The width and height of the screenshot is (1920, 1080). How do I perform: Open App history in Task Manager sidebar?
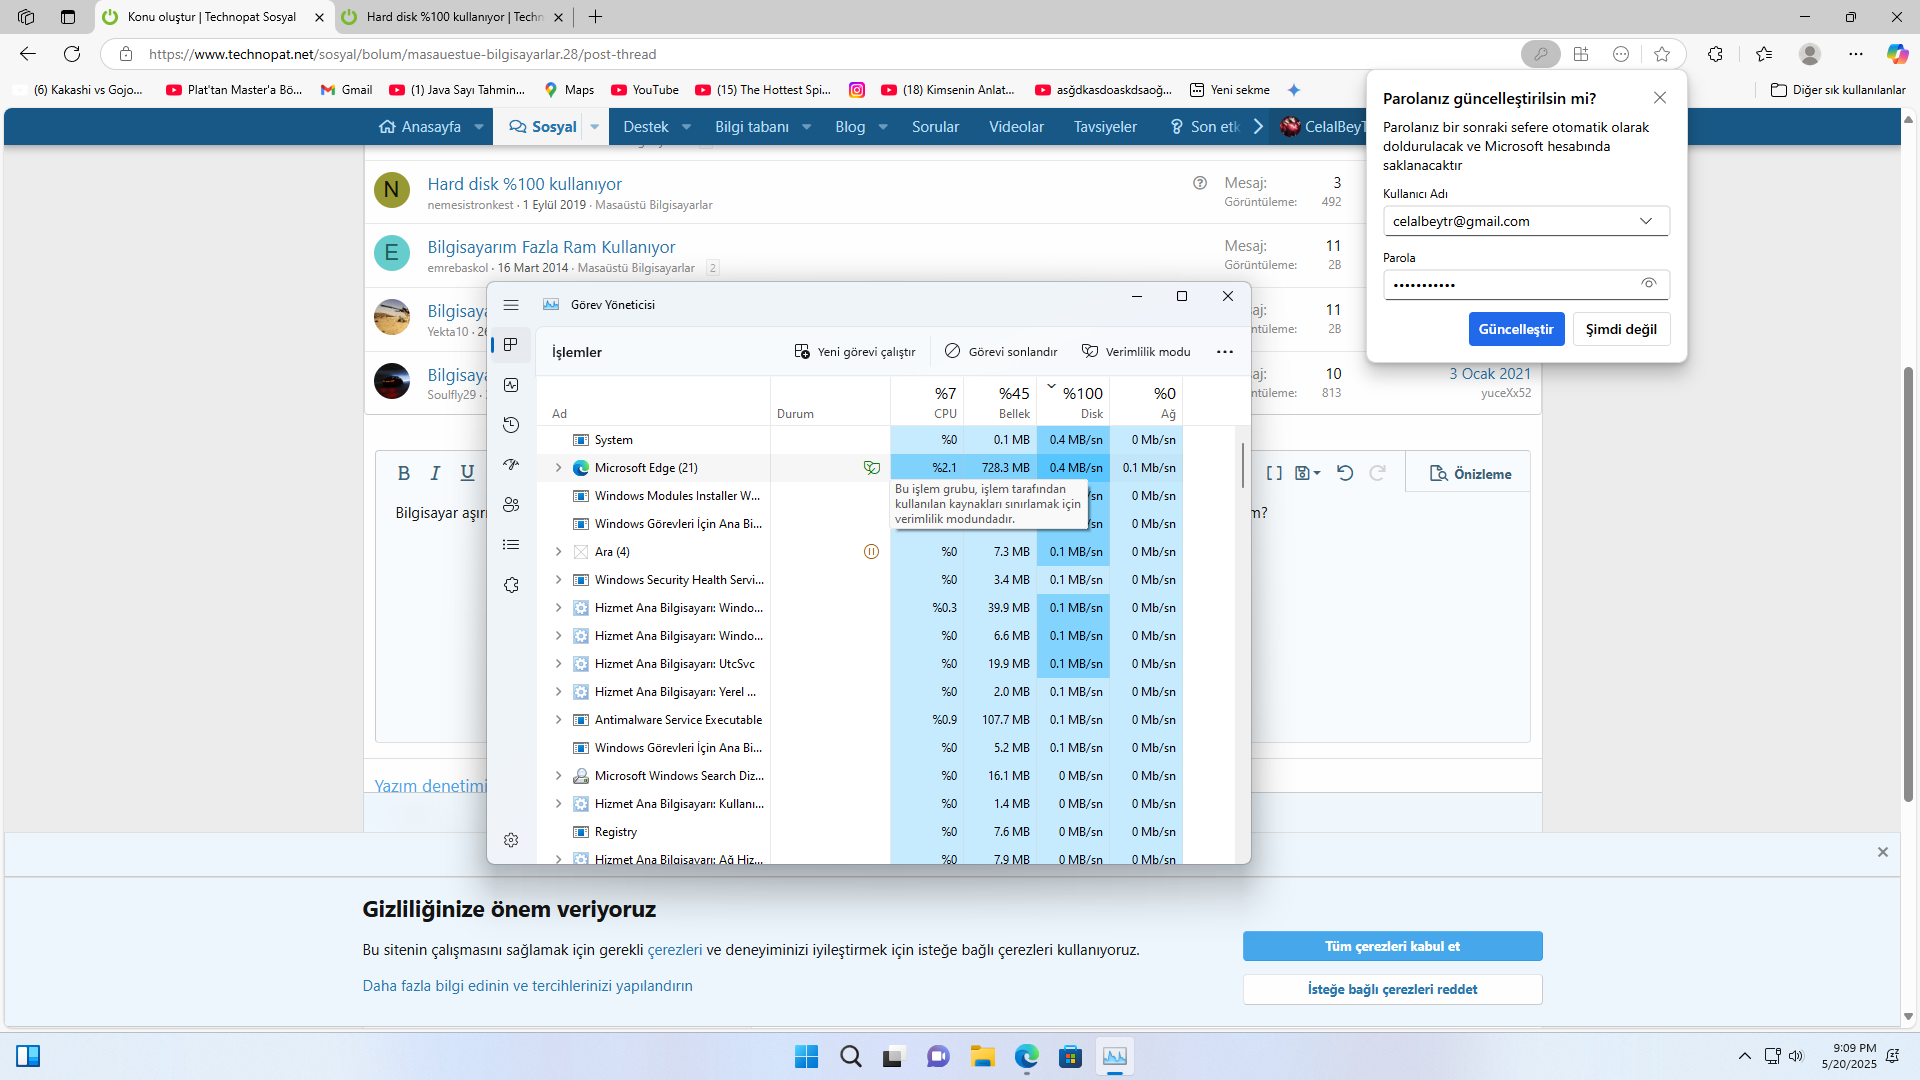(x=511, y=425)
